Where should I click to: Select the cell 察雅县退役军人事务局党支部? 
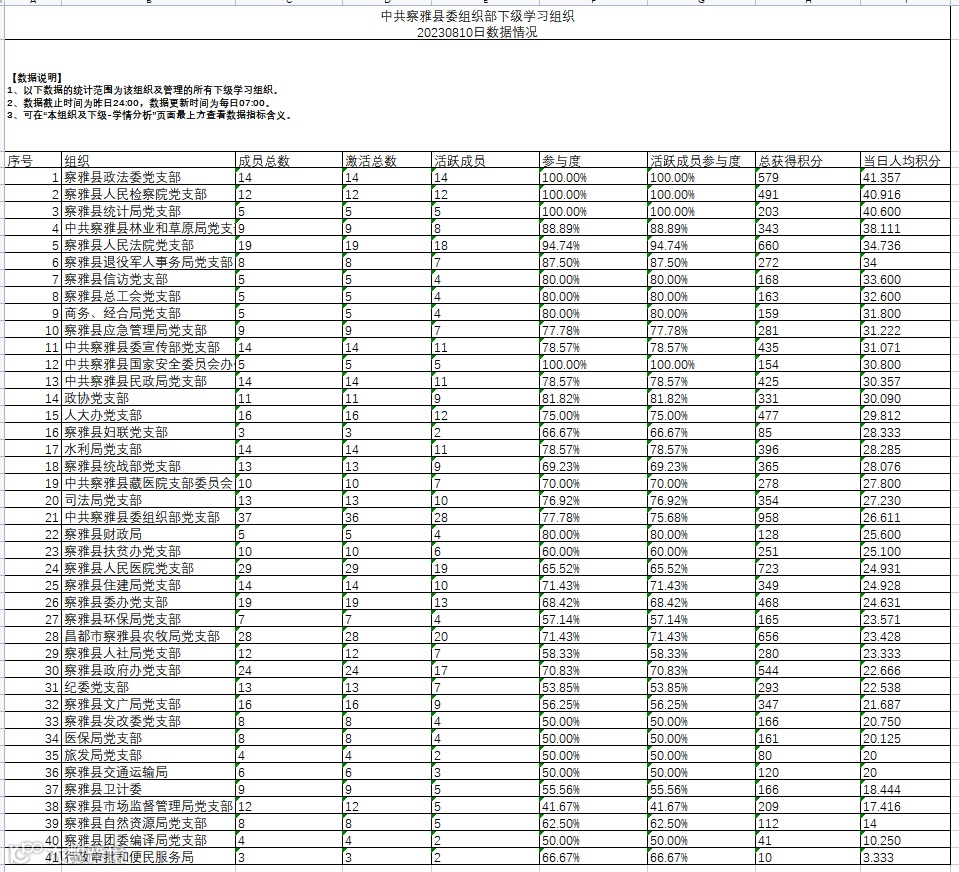coord(149,262)
